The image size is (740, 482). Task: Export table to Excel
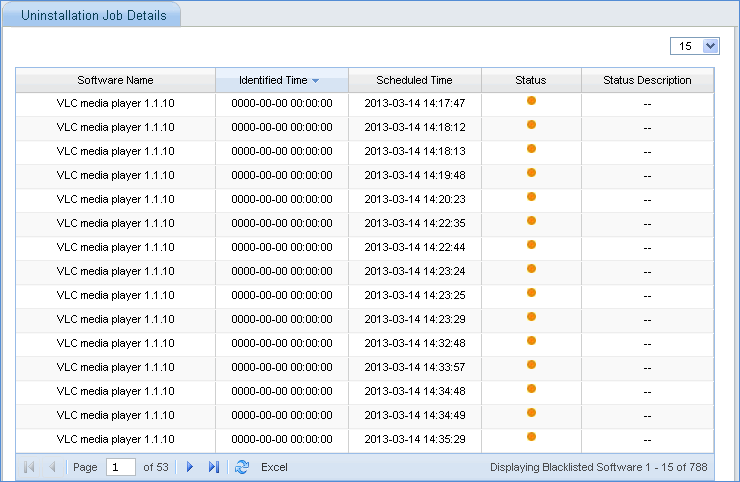coord(274,467)
